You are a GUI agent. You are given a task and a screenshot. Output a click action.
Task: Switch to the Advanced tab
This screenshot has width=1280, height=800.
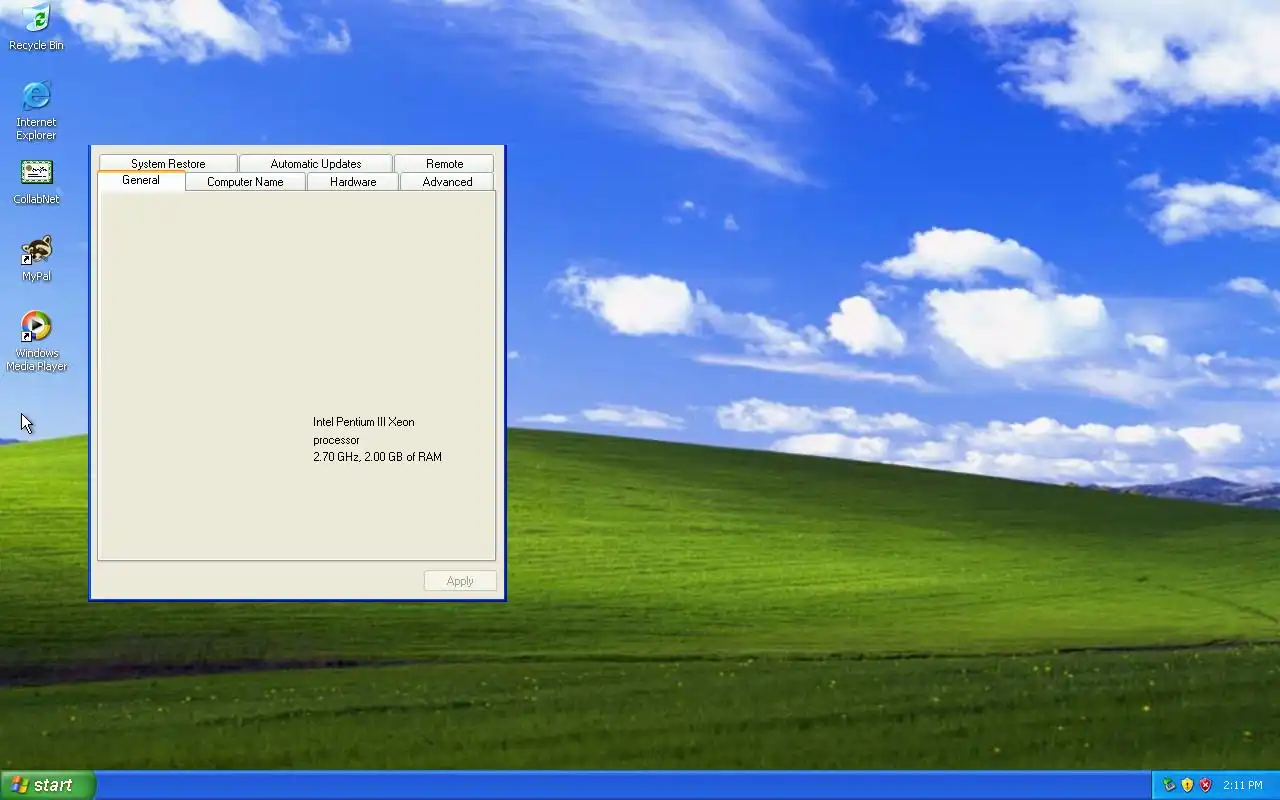point(447,182)
